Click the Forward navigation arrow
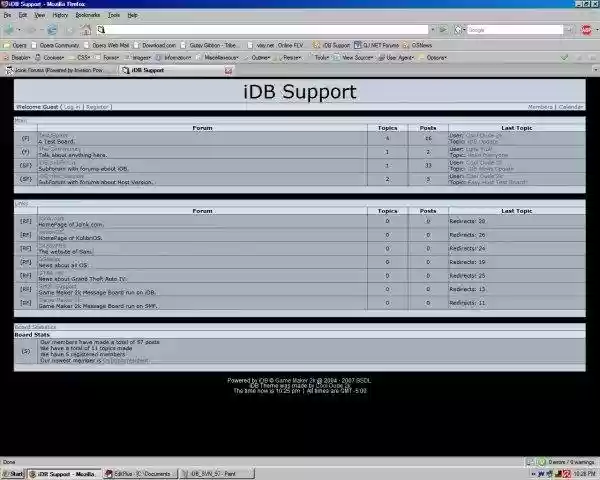 click(32, 29)
